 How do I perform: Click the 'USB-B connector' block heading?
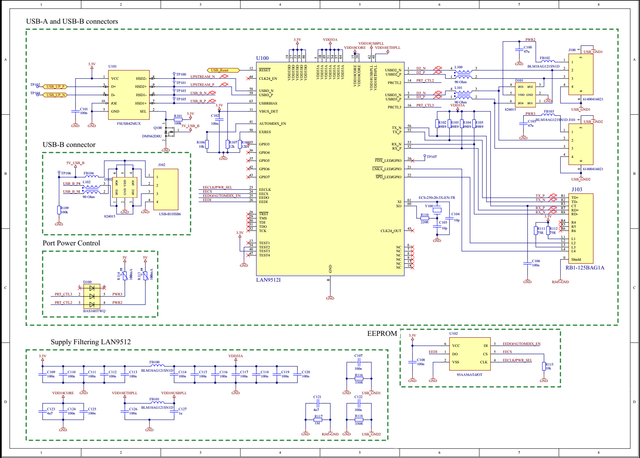[69, 145]
